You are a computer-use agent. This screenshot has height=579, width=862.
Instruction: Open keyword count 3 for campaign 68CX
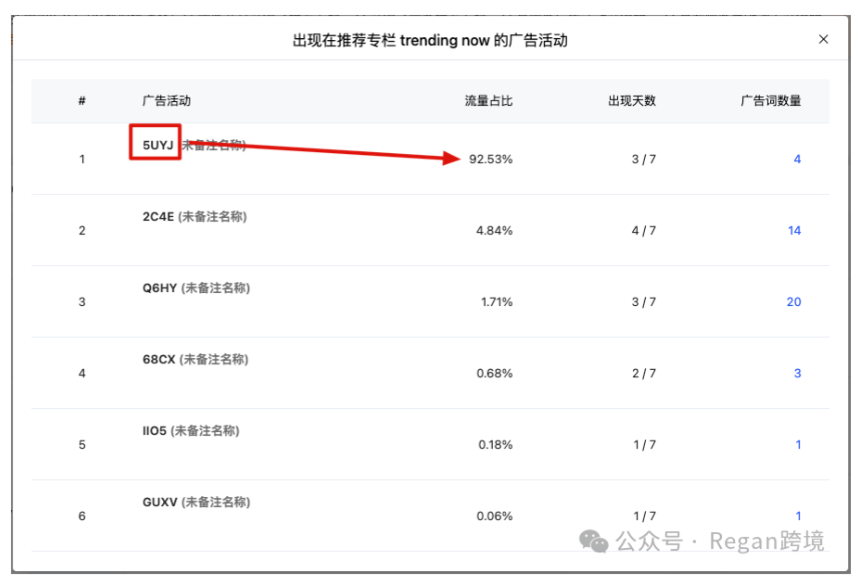[797, 373]
